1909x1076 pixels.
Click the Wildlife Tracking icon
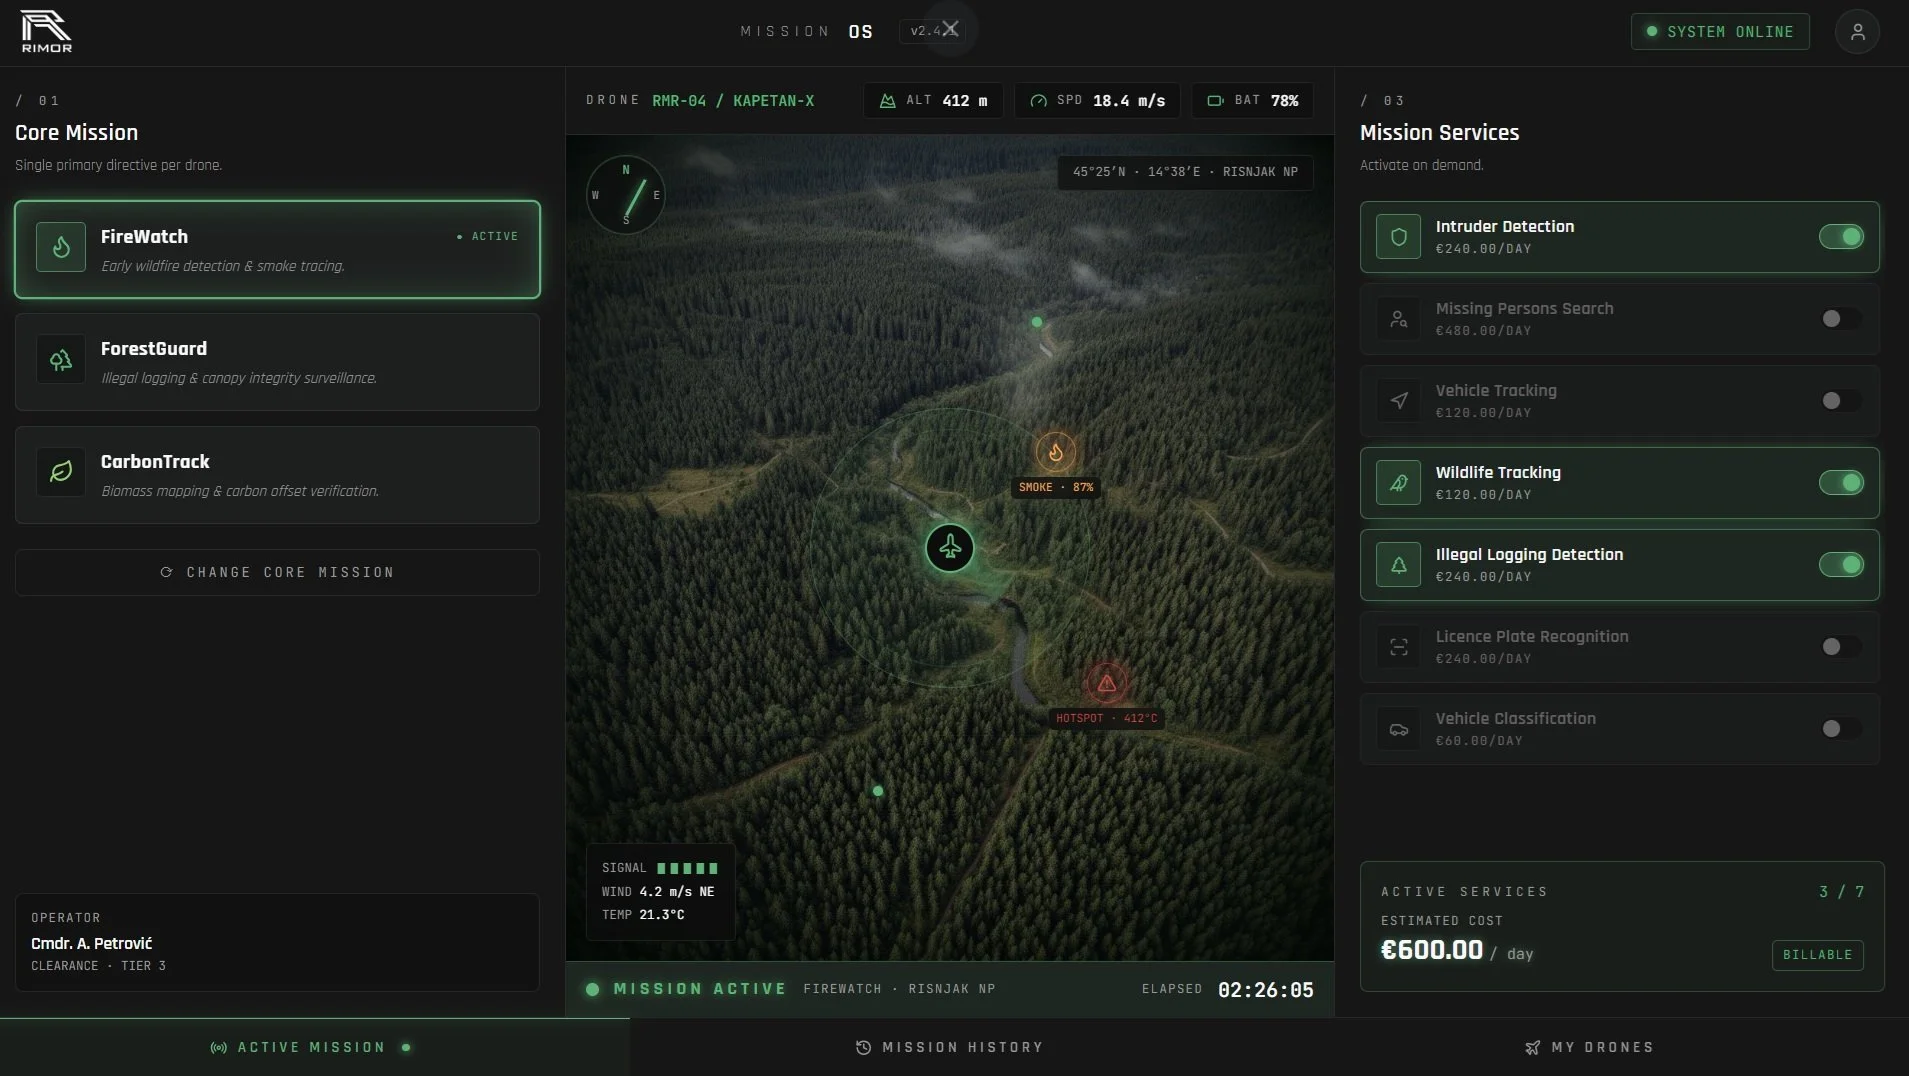click(1398, 483)
